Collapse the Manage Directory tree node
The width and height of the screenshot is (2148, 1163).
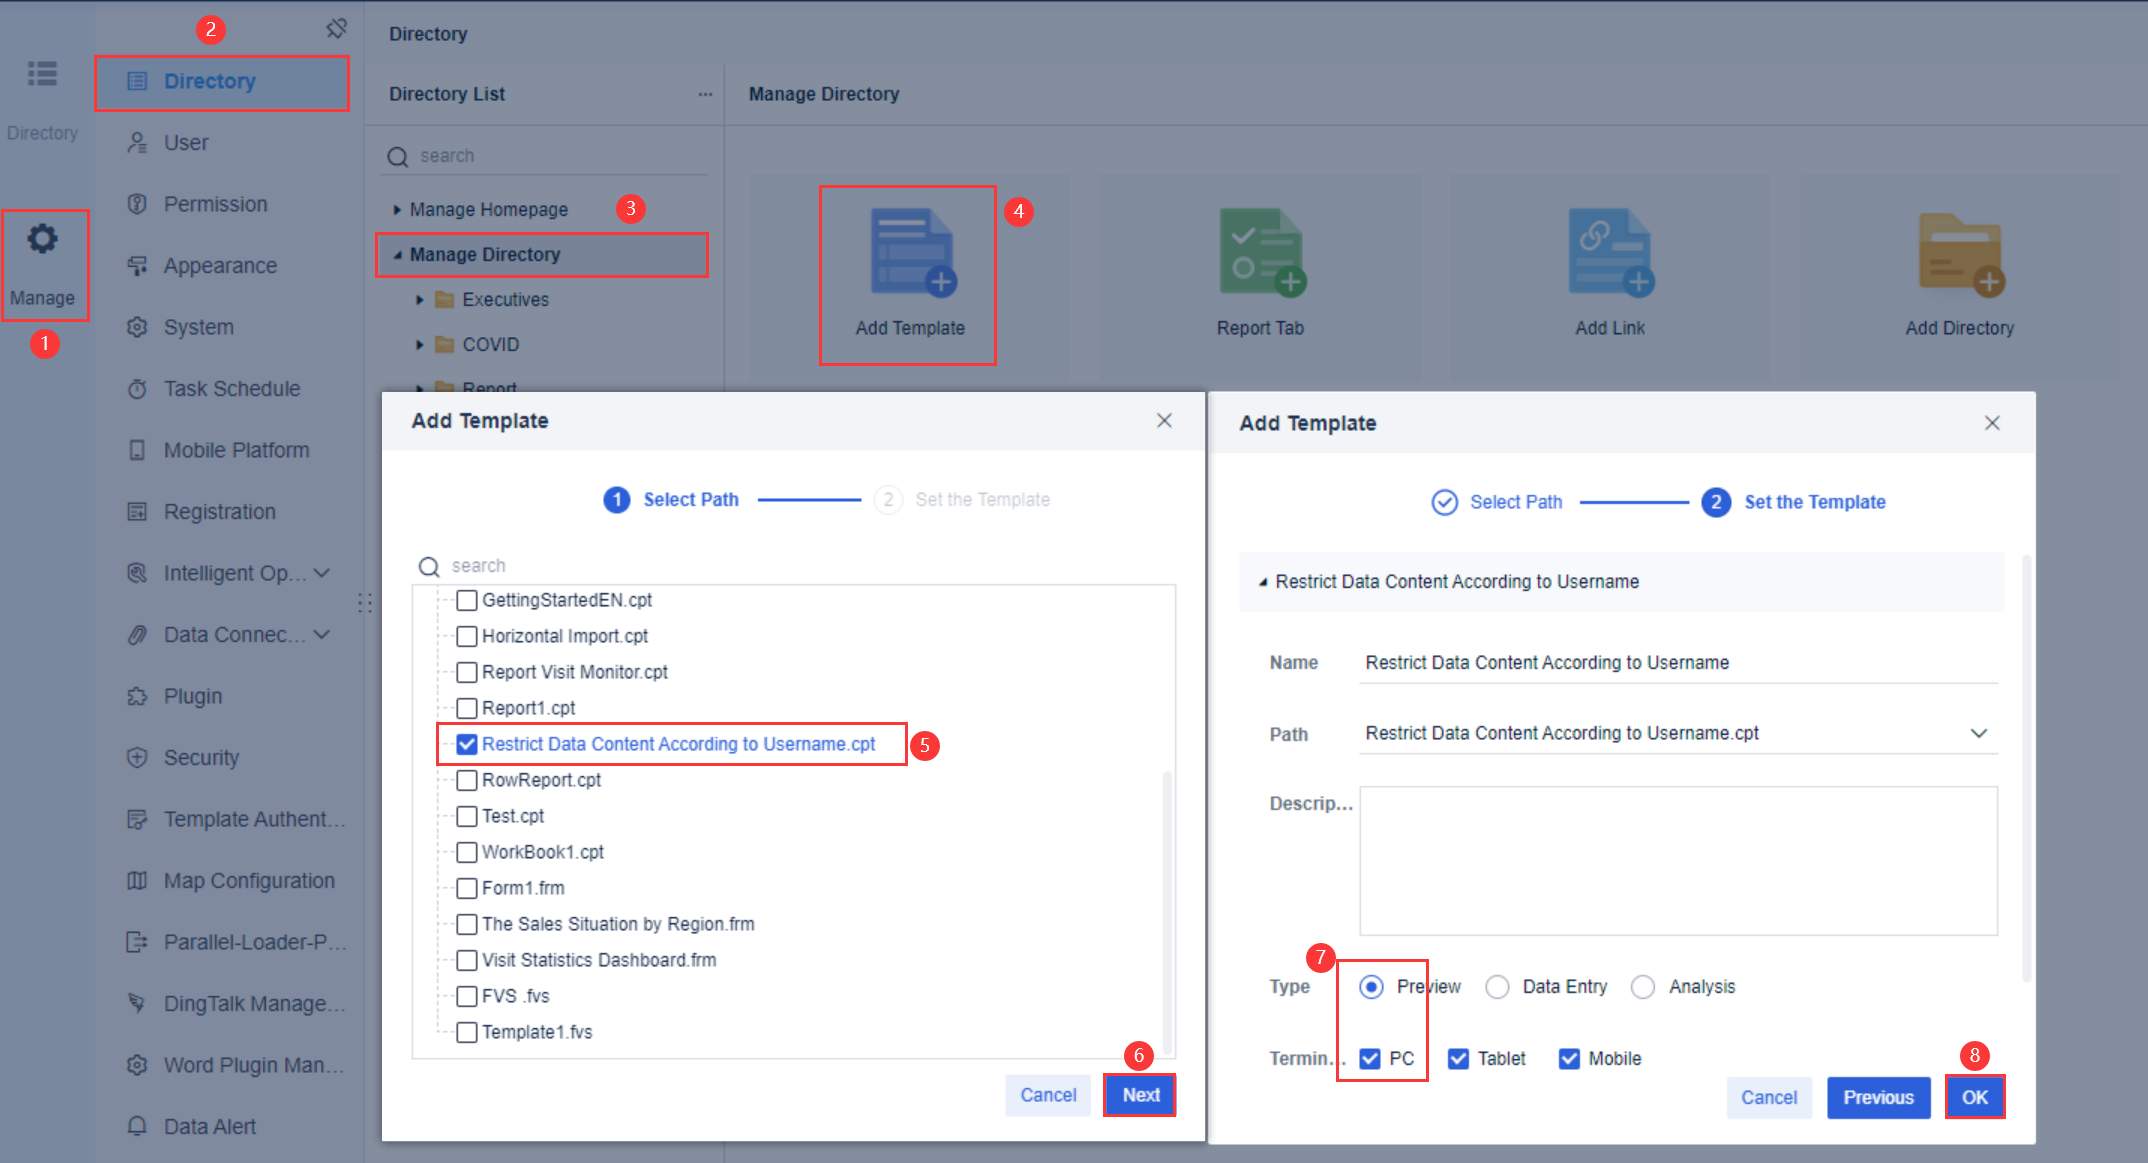tap(397, 255)
